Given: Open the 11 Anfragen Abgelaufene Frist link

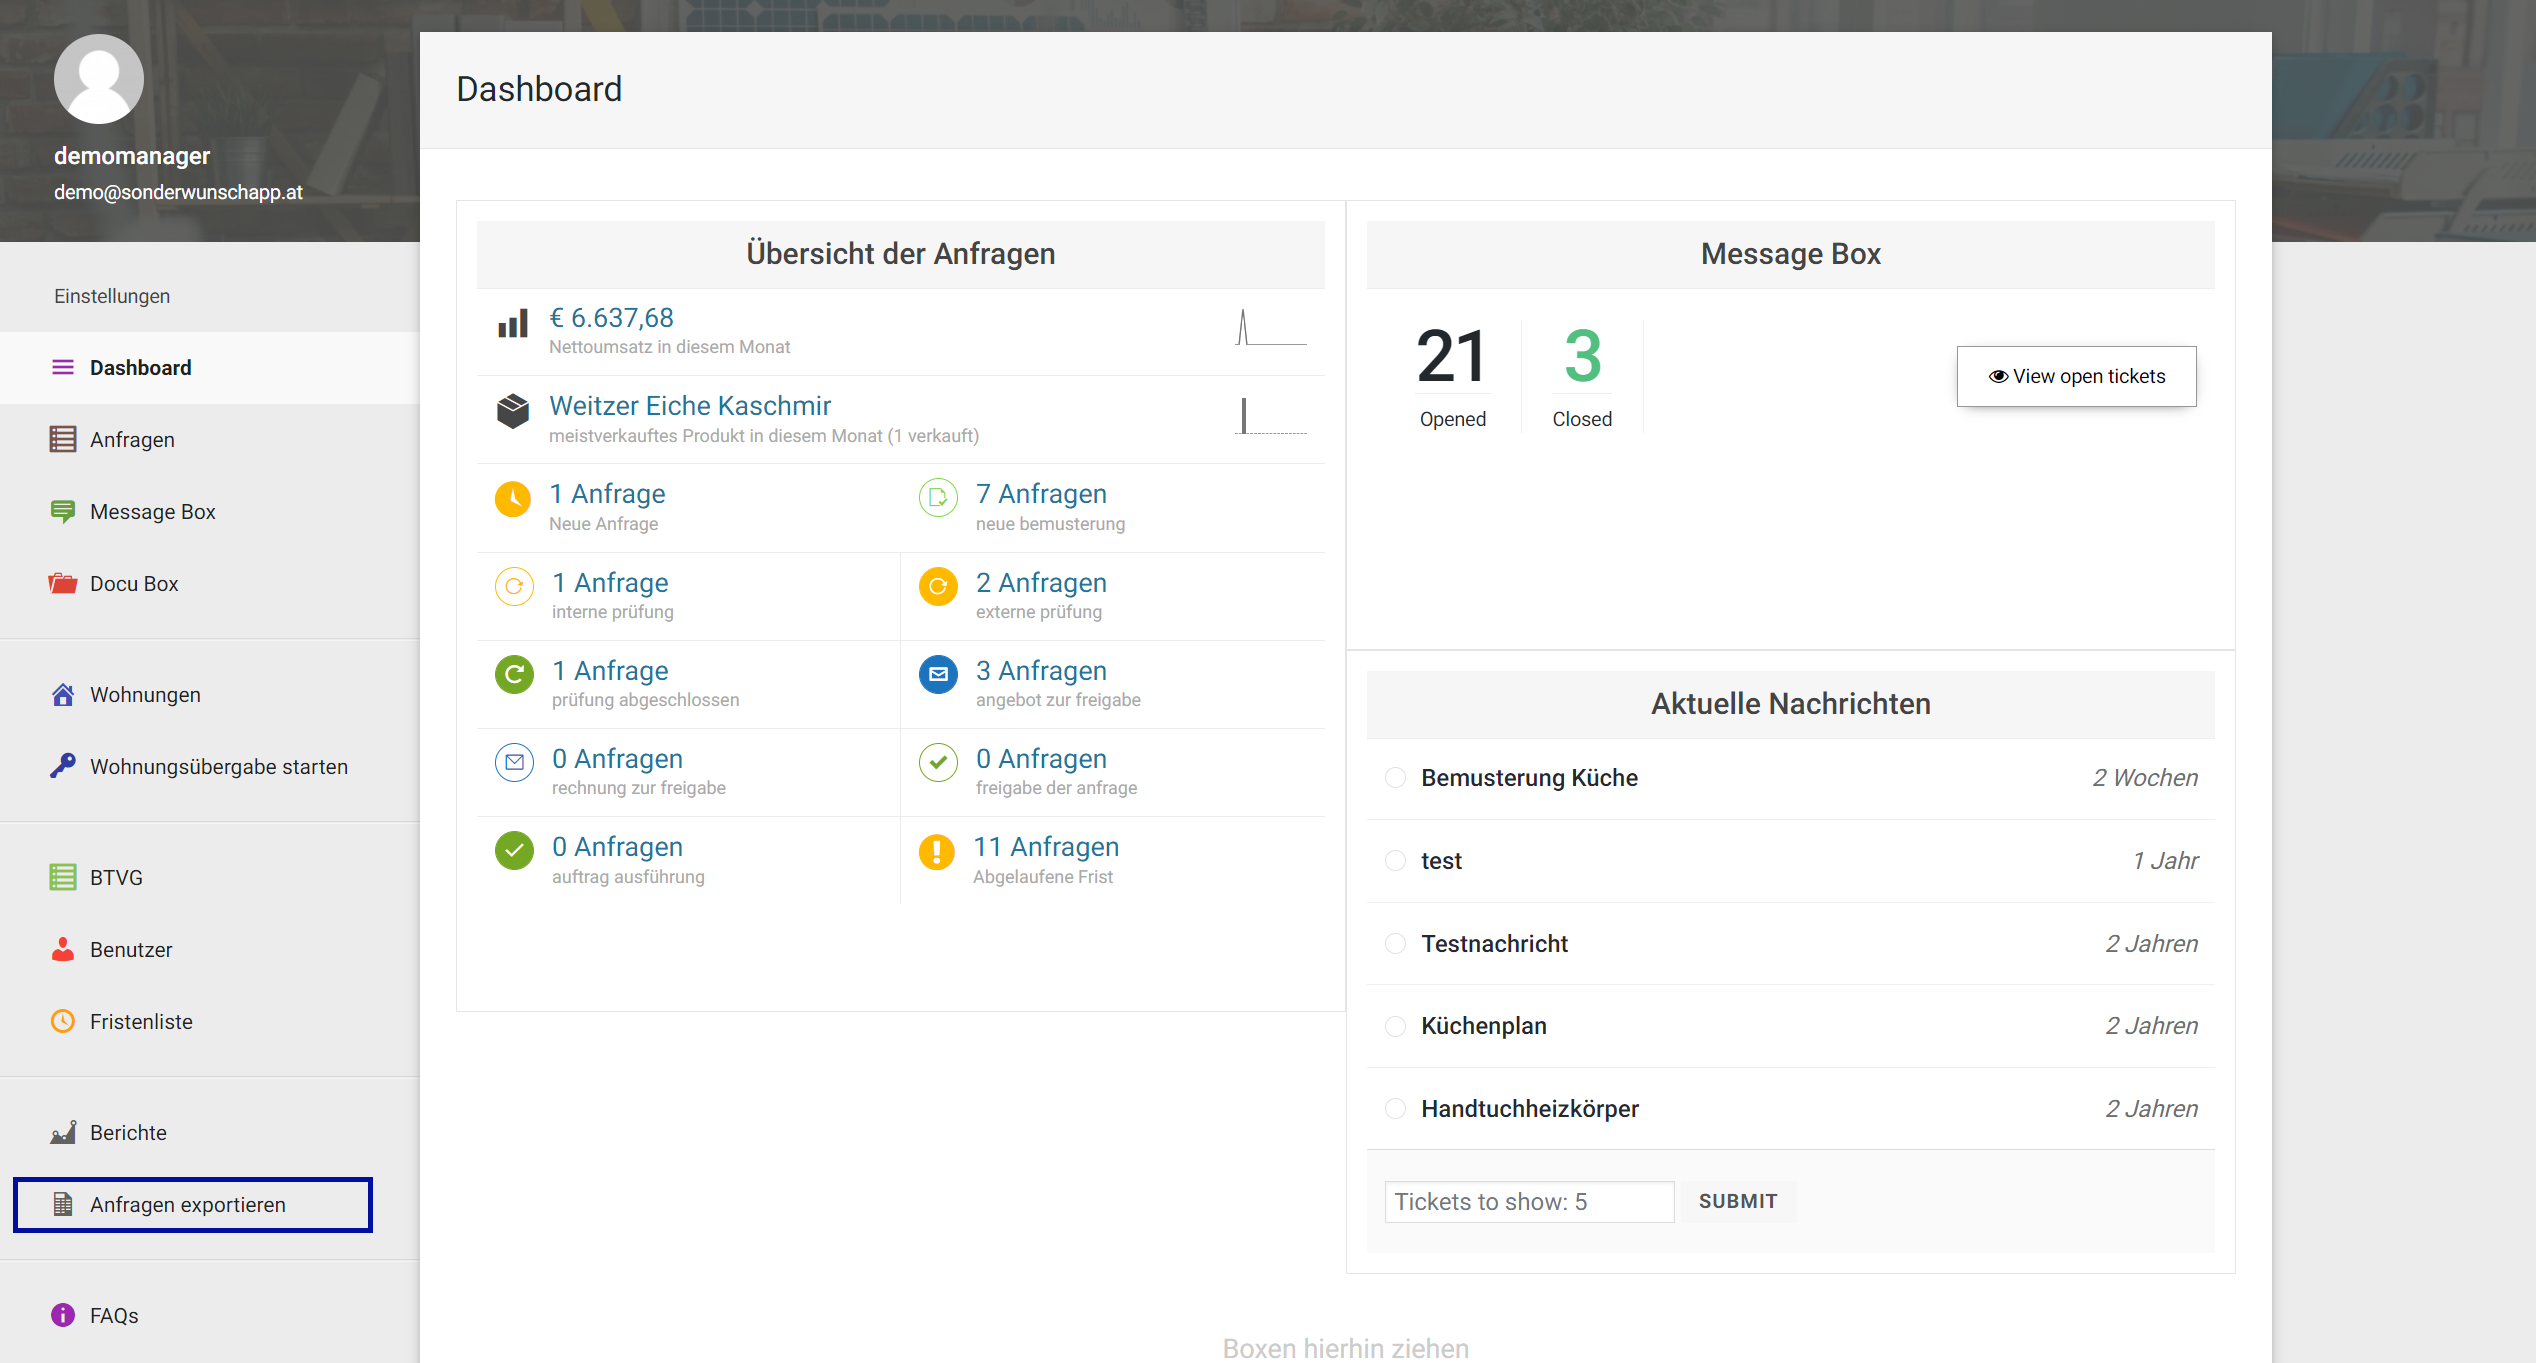Looking at the screenshot, I should (1046, 847).
